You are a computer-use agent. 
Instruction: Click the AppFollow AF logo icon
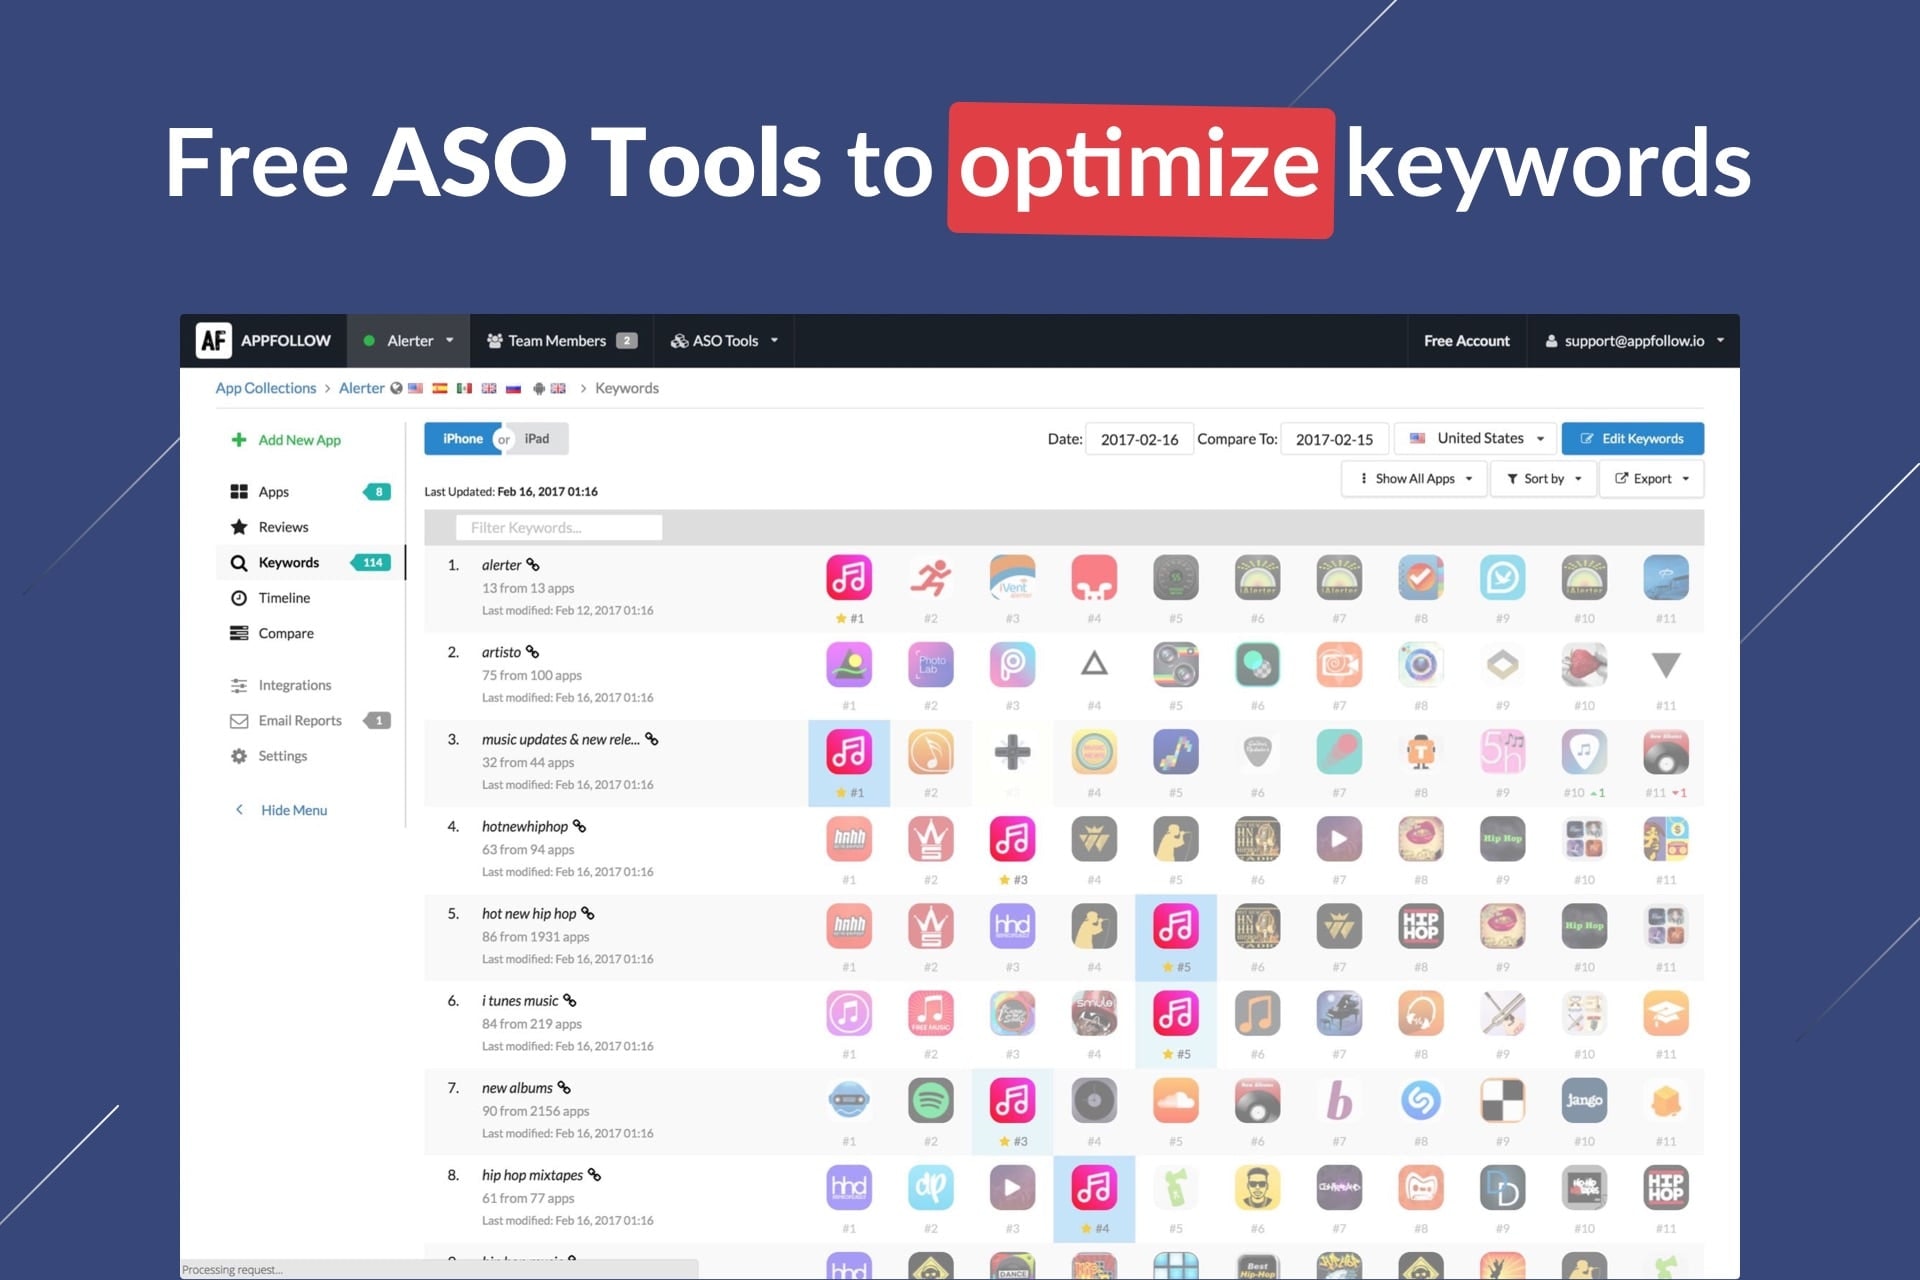(x=213, y=341)
